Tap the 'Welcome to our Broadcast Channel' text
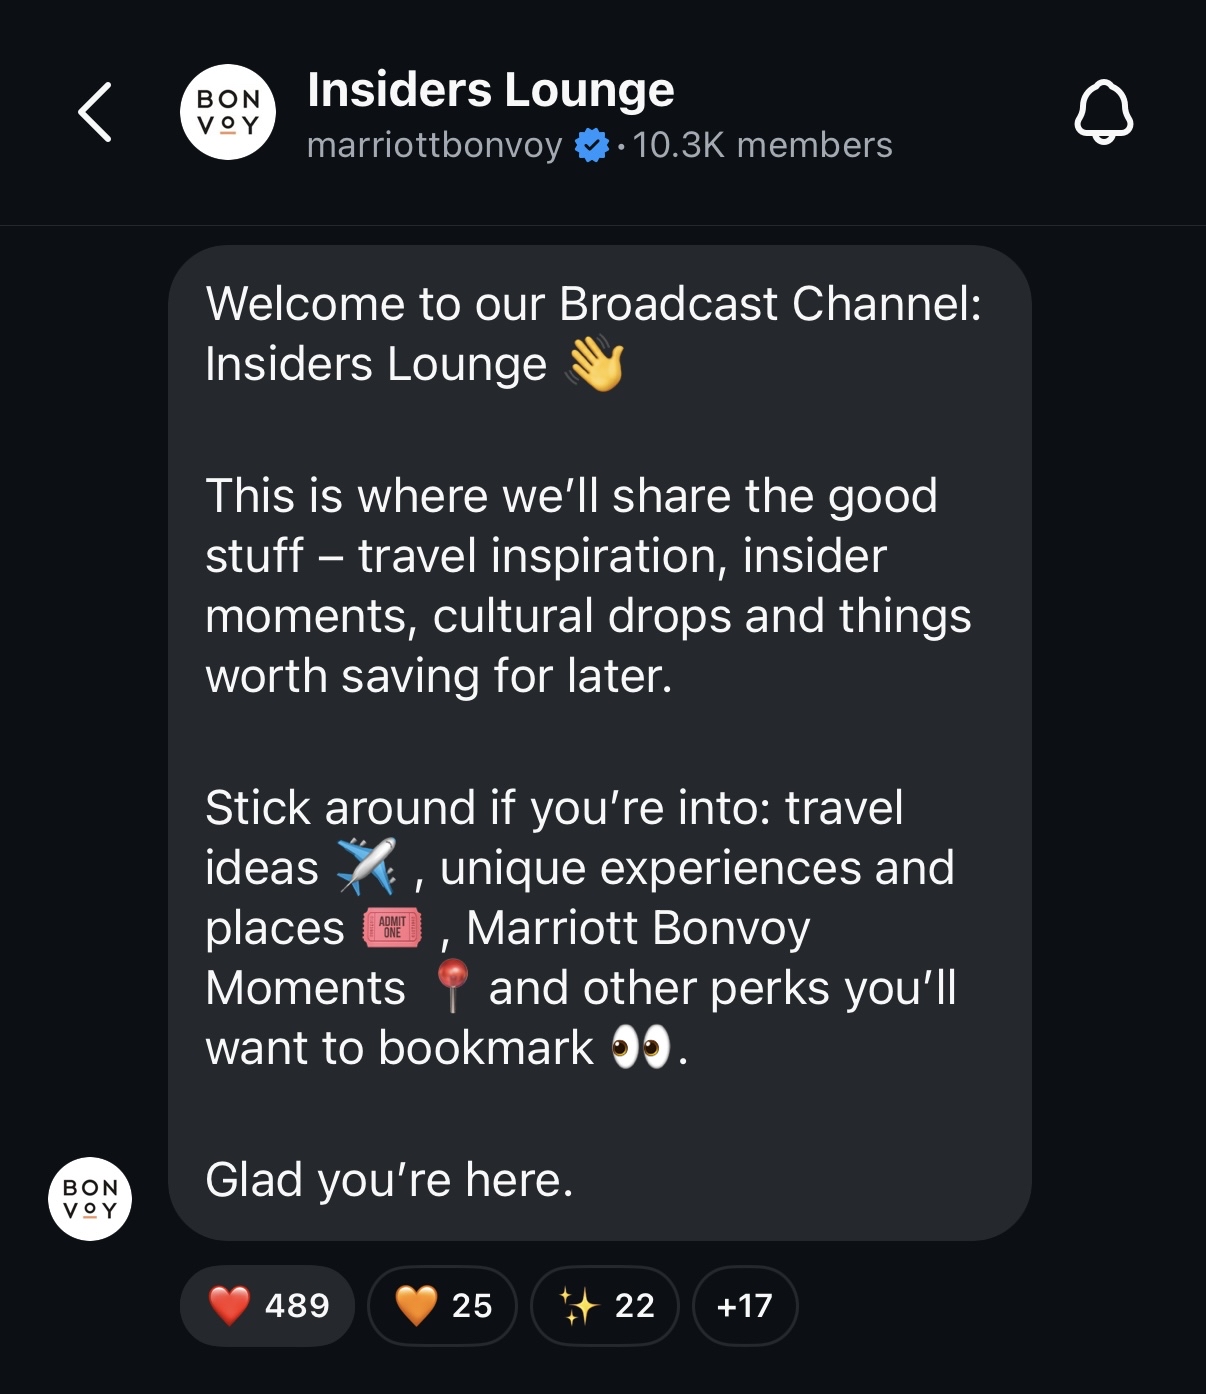1206x1394 pixels. (x=593, y=304)
